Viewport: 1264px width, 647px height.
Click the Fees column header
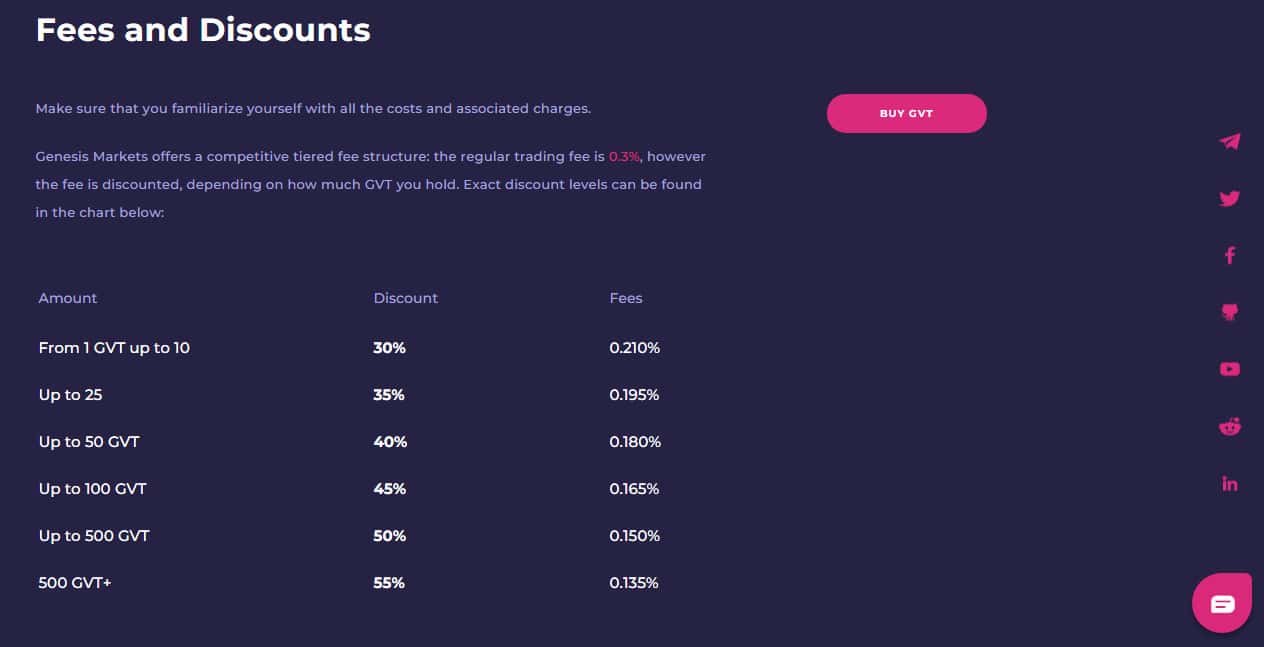(626, 298)
